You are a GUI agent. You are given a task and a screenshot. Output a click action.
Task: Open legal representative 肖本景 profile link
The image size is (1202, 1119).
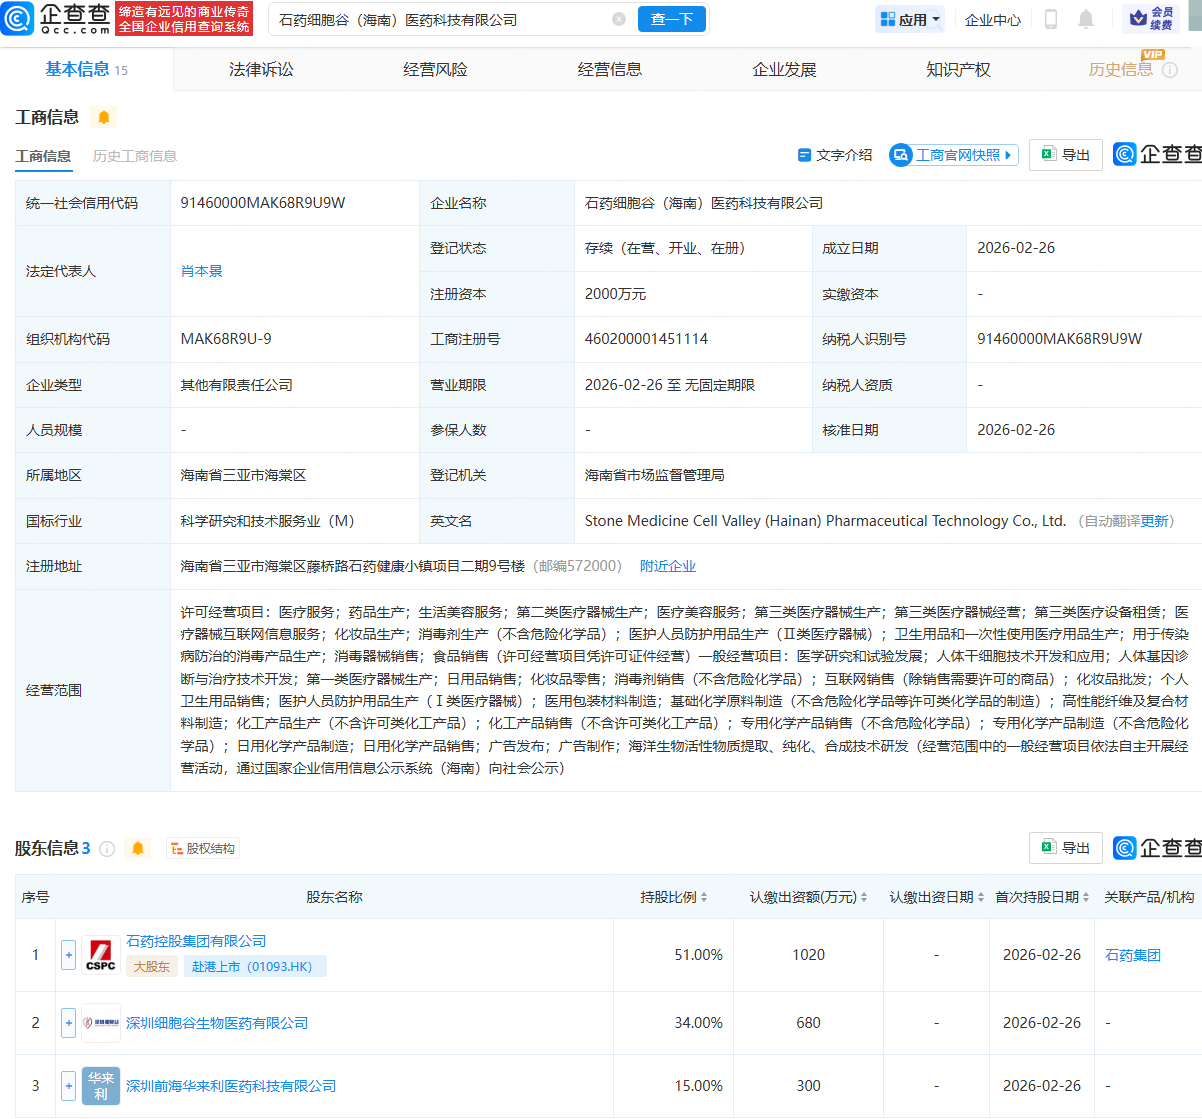201,270
